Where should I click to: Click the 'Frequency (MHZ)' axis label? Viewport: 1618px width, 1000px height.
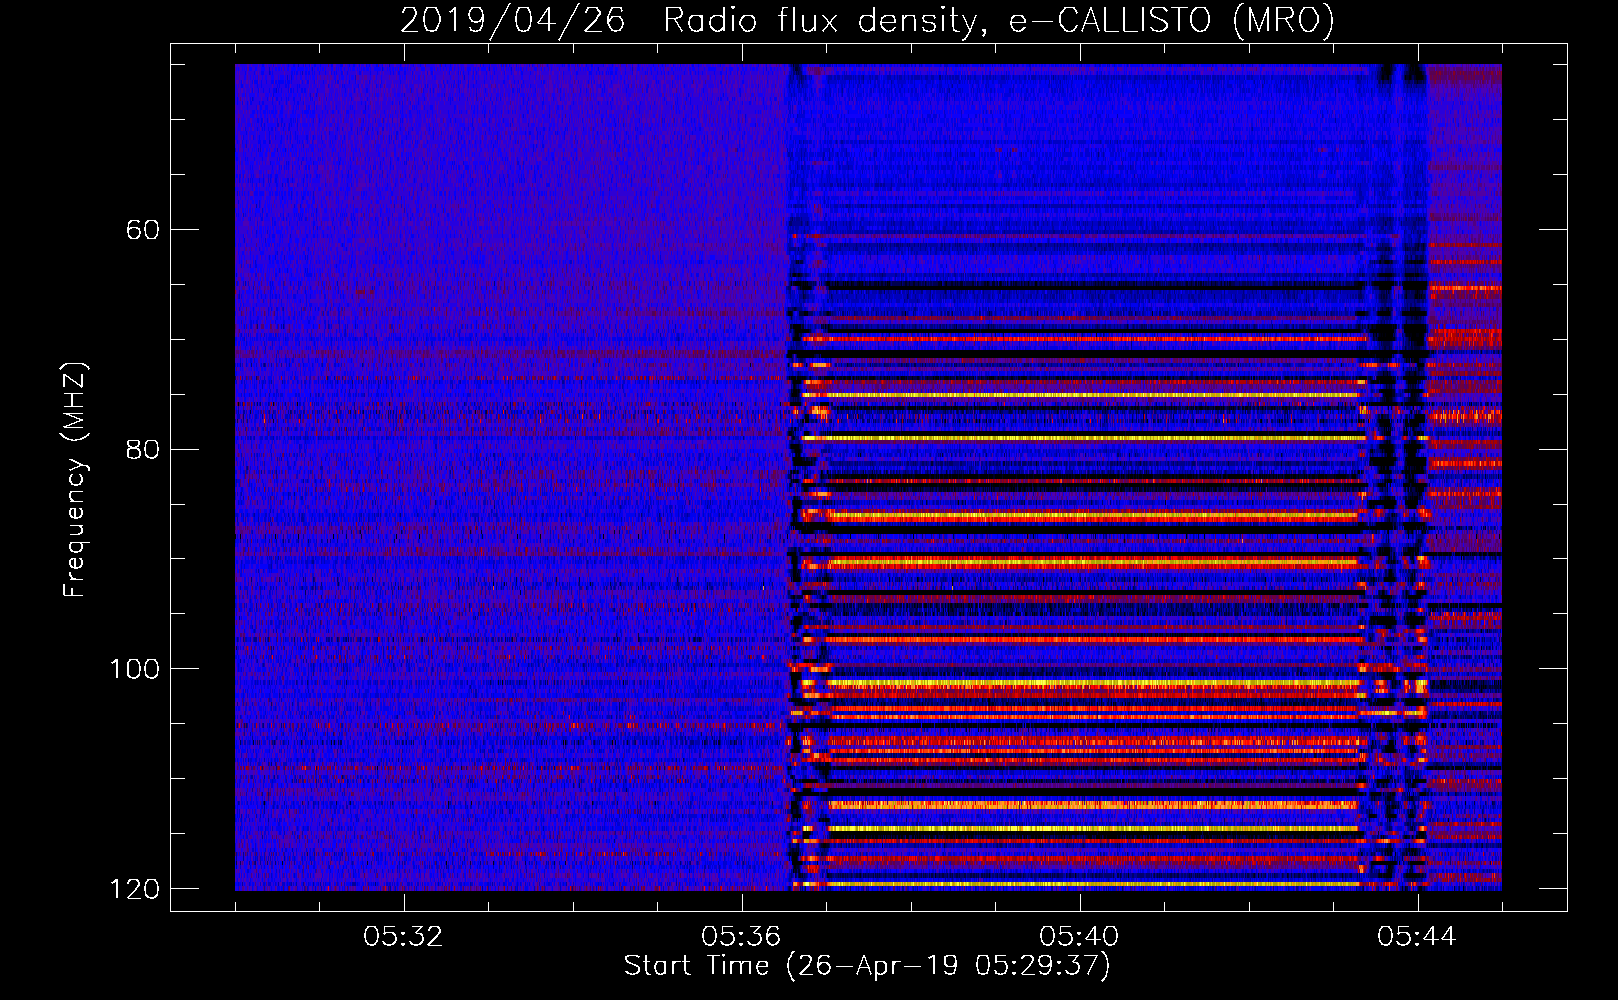tap(75, 480)
